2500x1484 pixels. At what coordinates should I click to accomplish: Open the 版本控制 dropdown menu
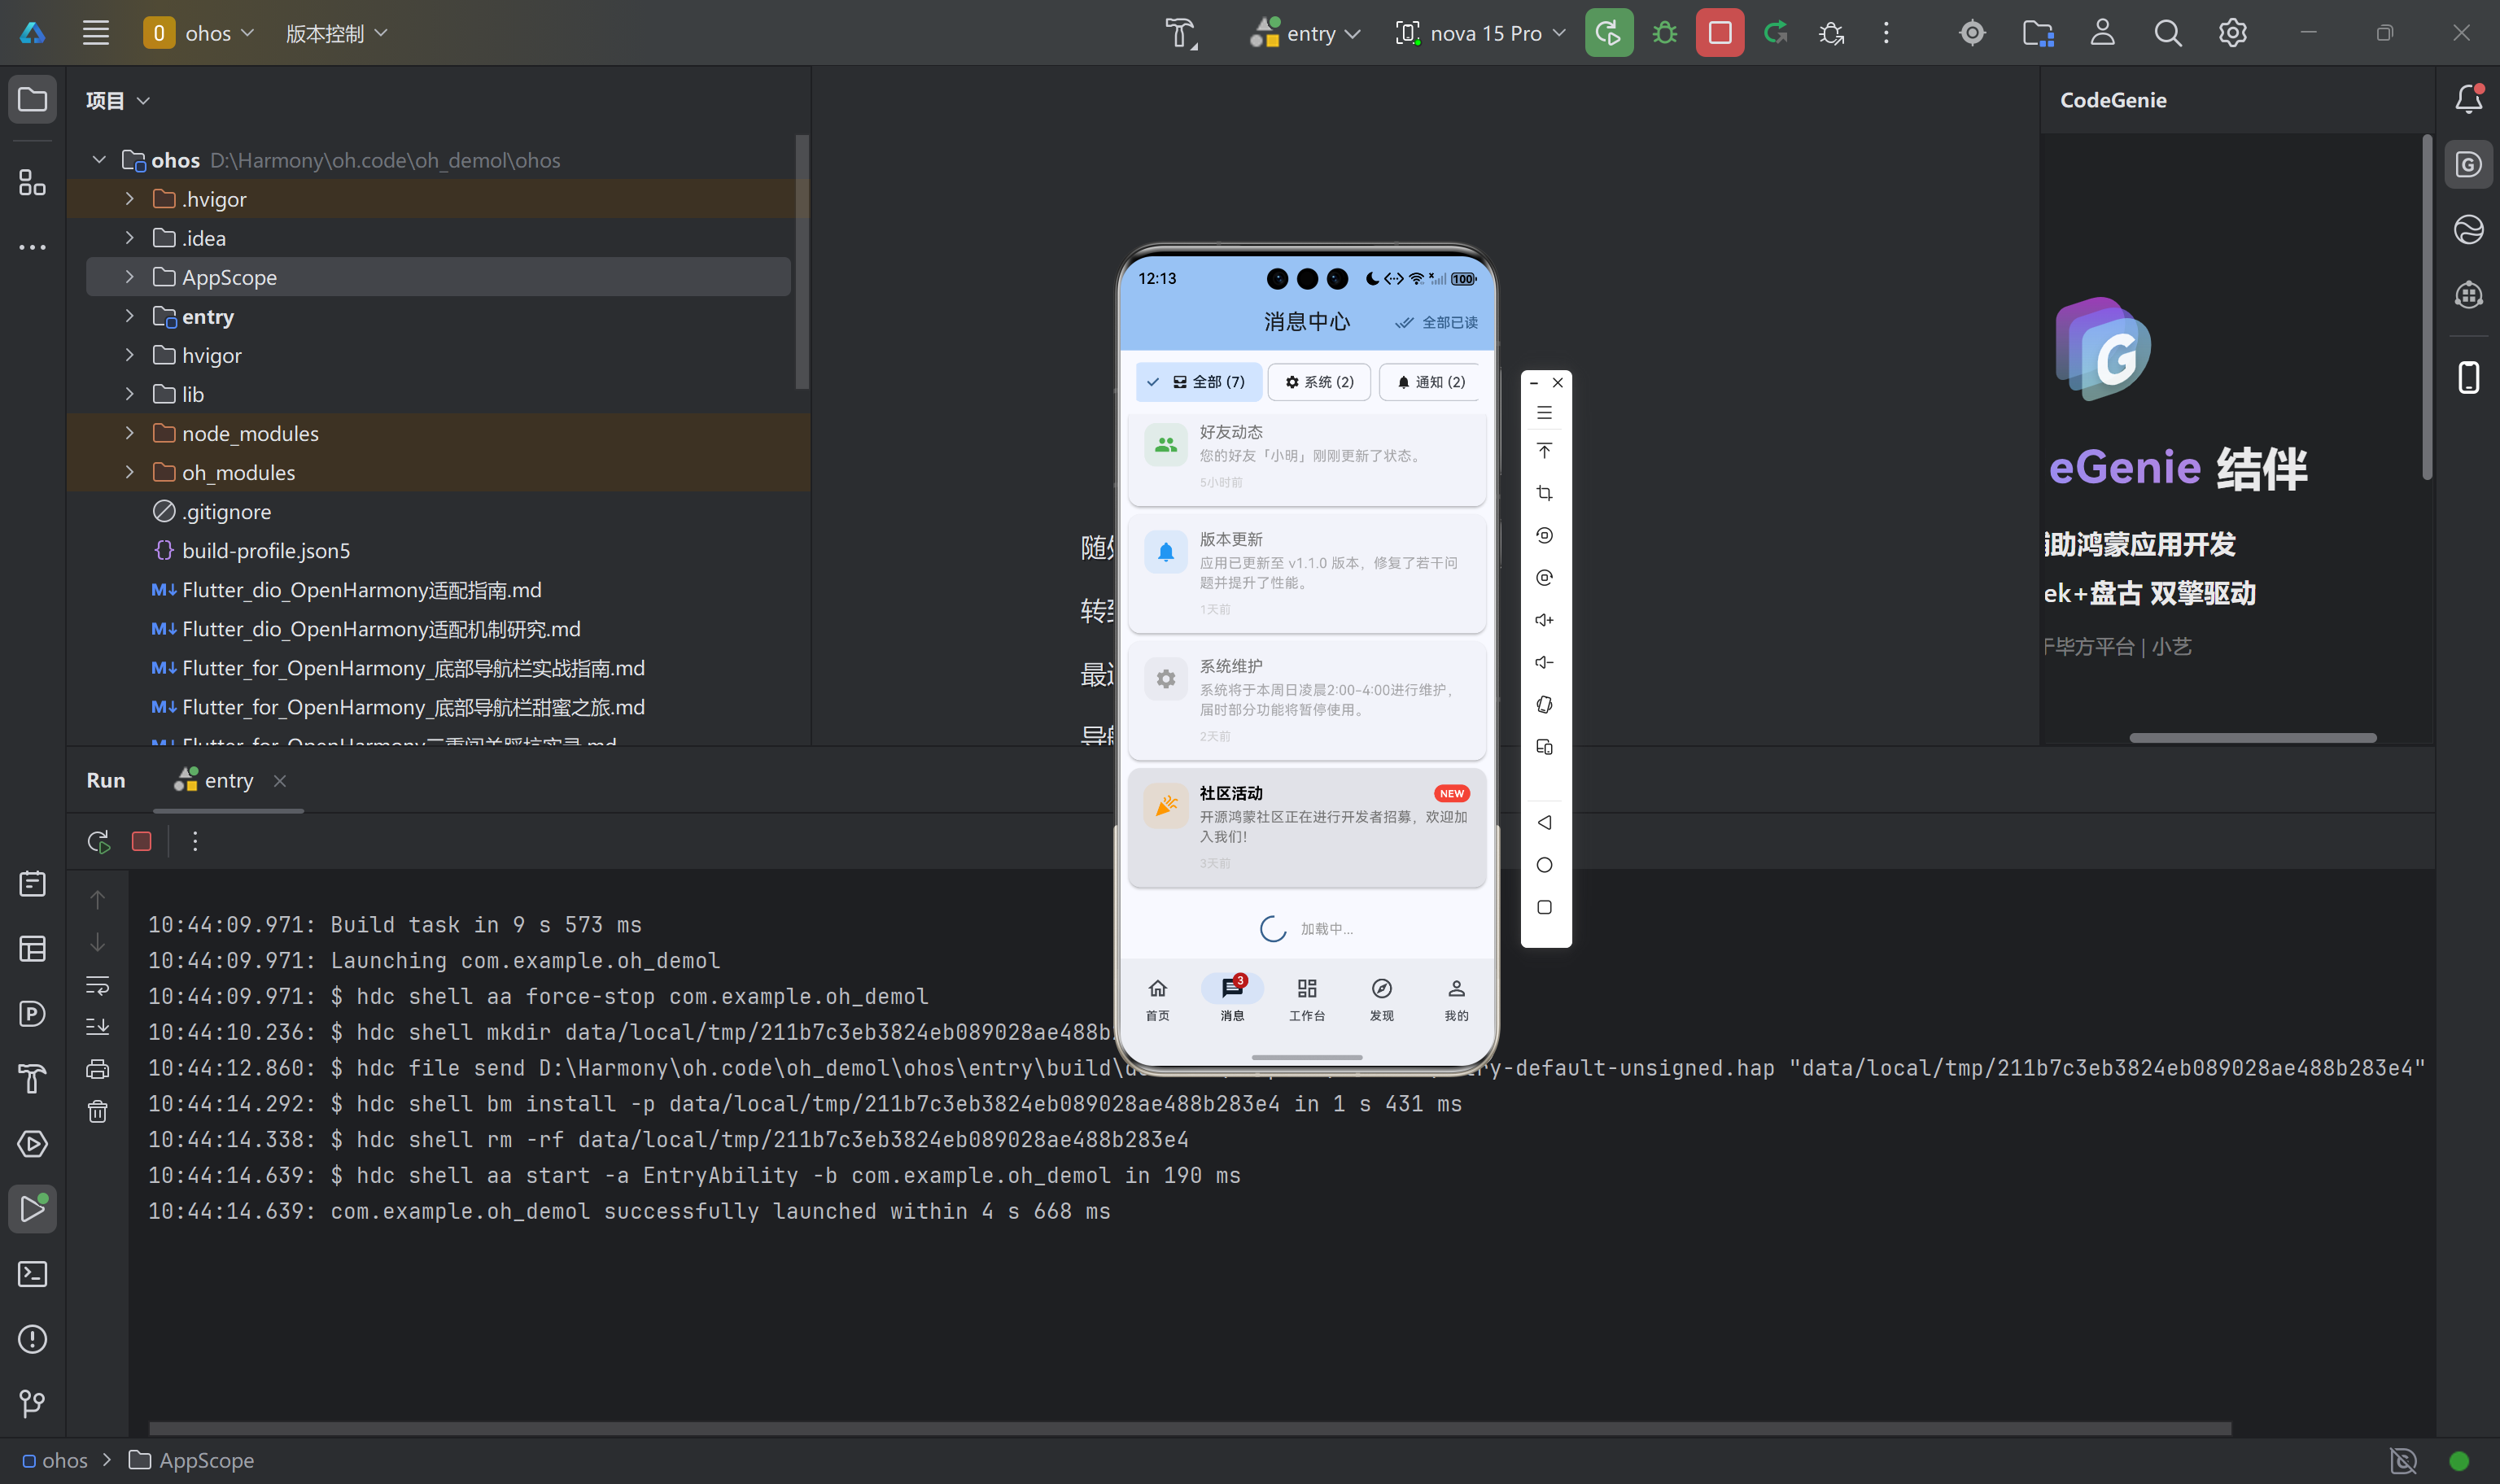[336, 33]
